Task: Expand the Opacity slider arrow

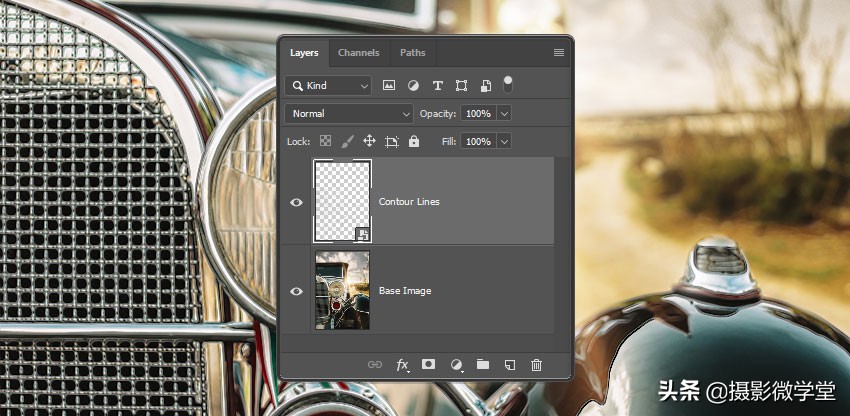Action: coord(504,113)
